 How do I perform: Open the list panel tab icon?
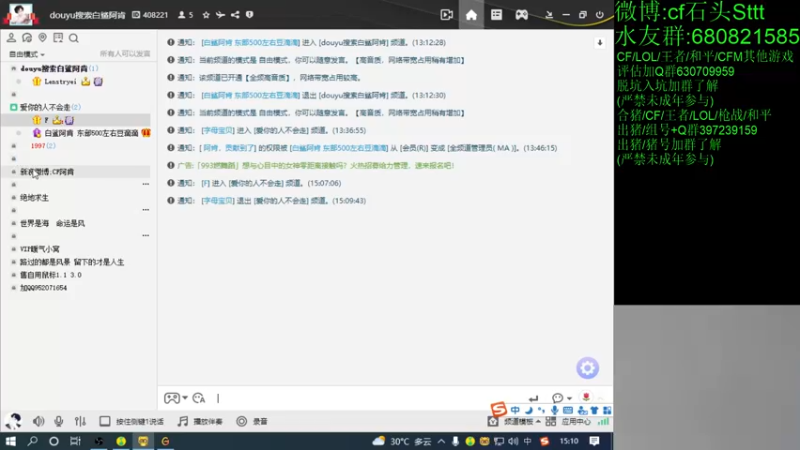pyautogui.click(x=496, y=15)
